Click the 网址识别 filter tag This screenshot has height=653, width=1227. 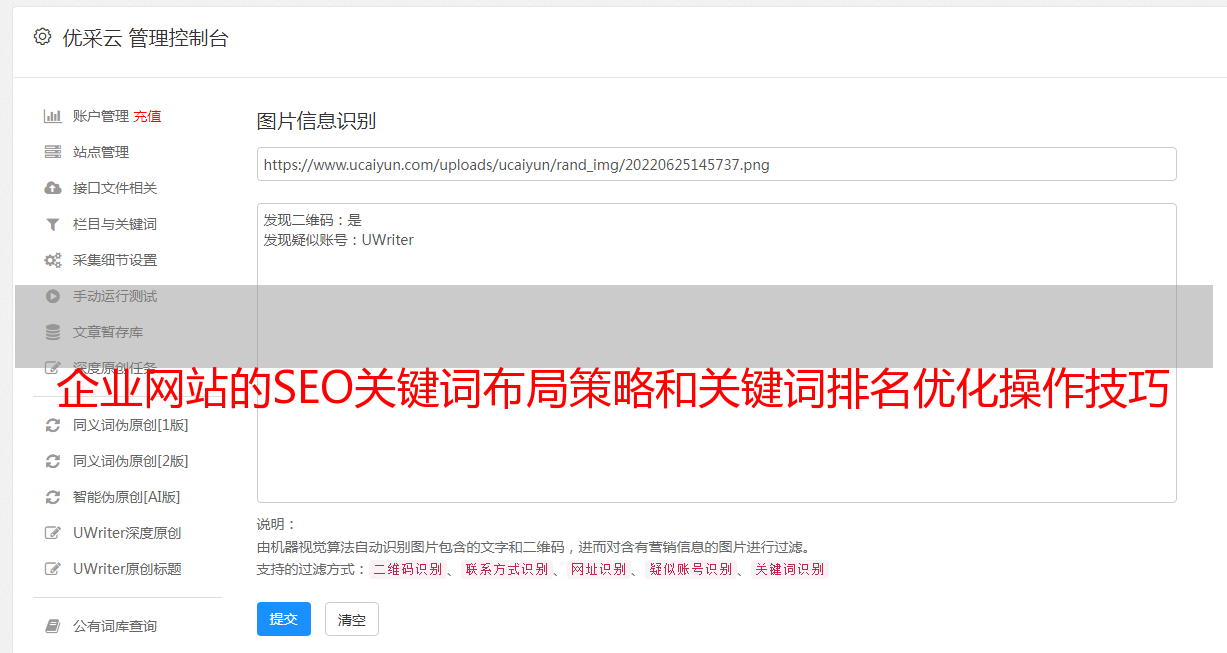[599, 569]
